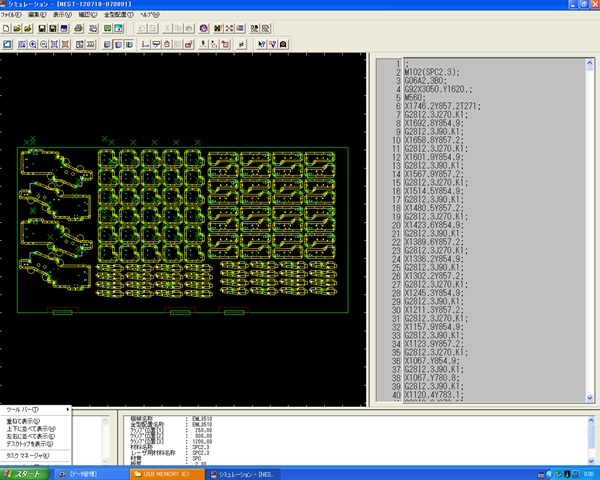The image size is (600, 480).
Task: Expand the ツール バー(T) submenu
Action: click(x=36, y=410)
